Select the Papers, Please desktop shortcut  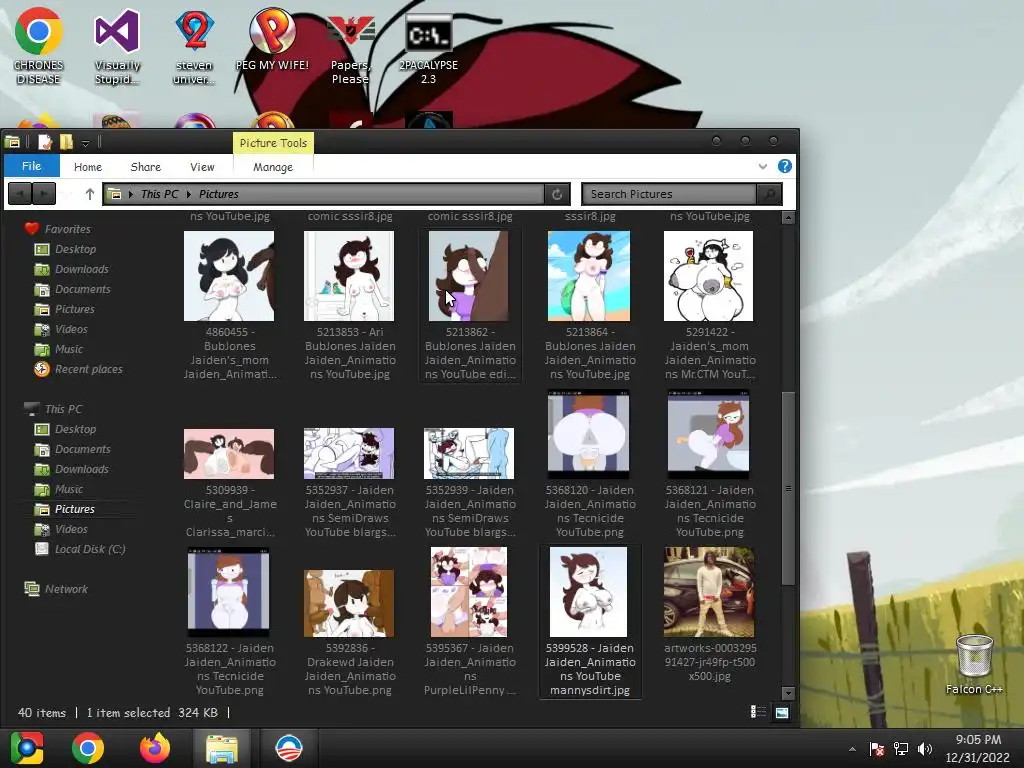click(x=350, y=47)
